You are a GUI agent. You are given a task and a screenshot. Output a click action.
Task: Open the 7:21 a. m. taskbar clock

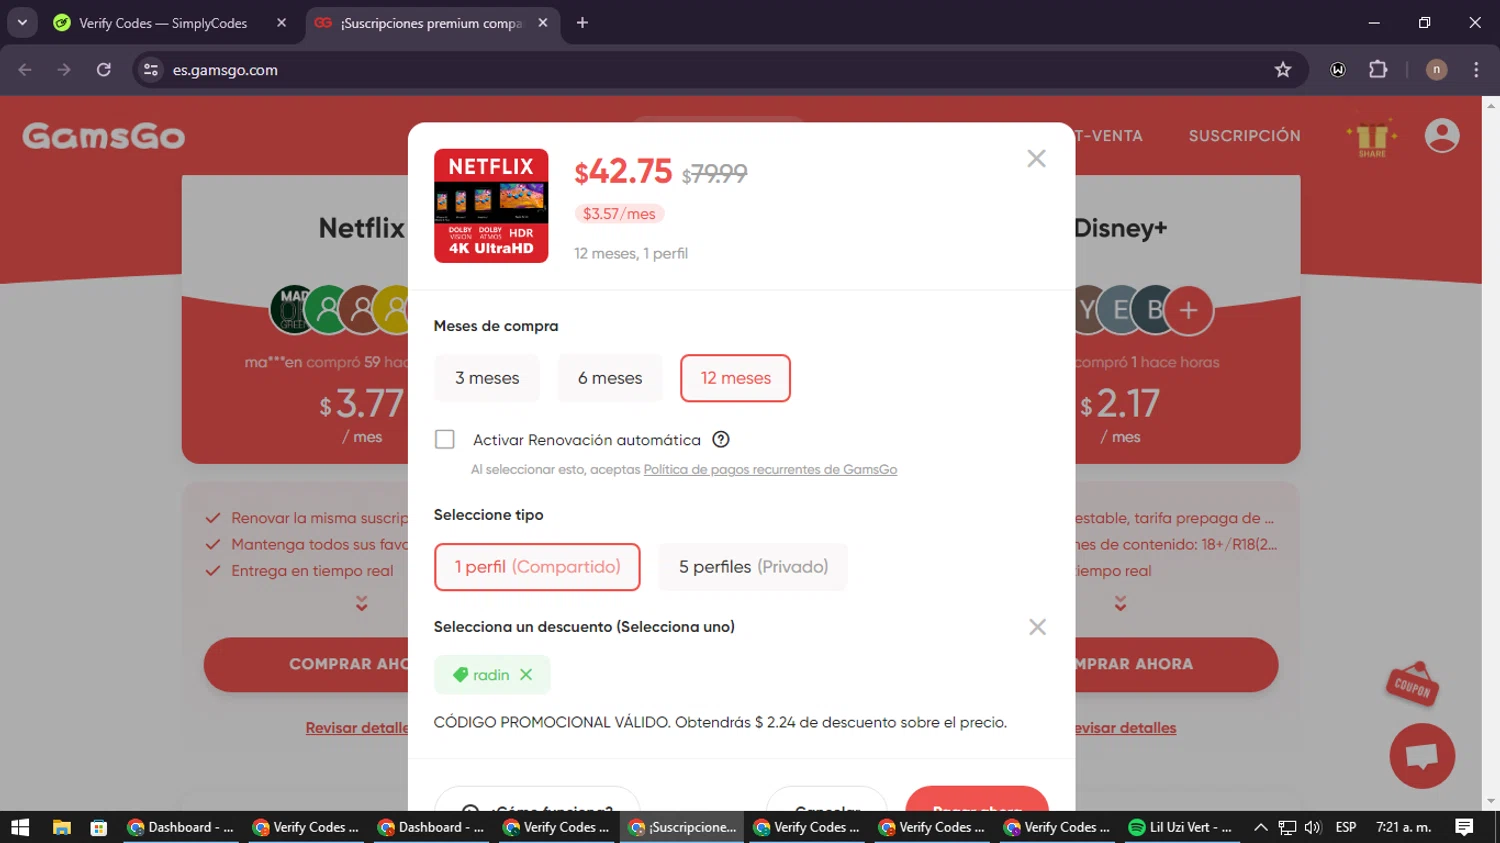click(x=1404, y=827)
